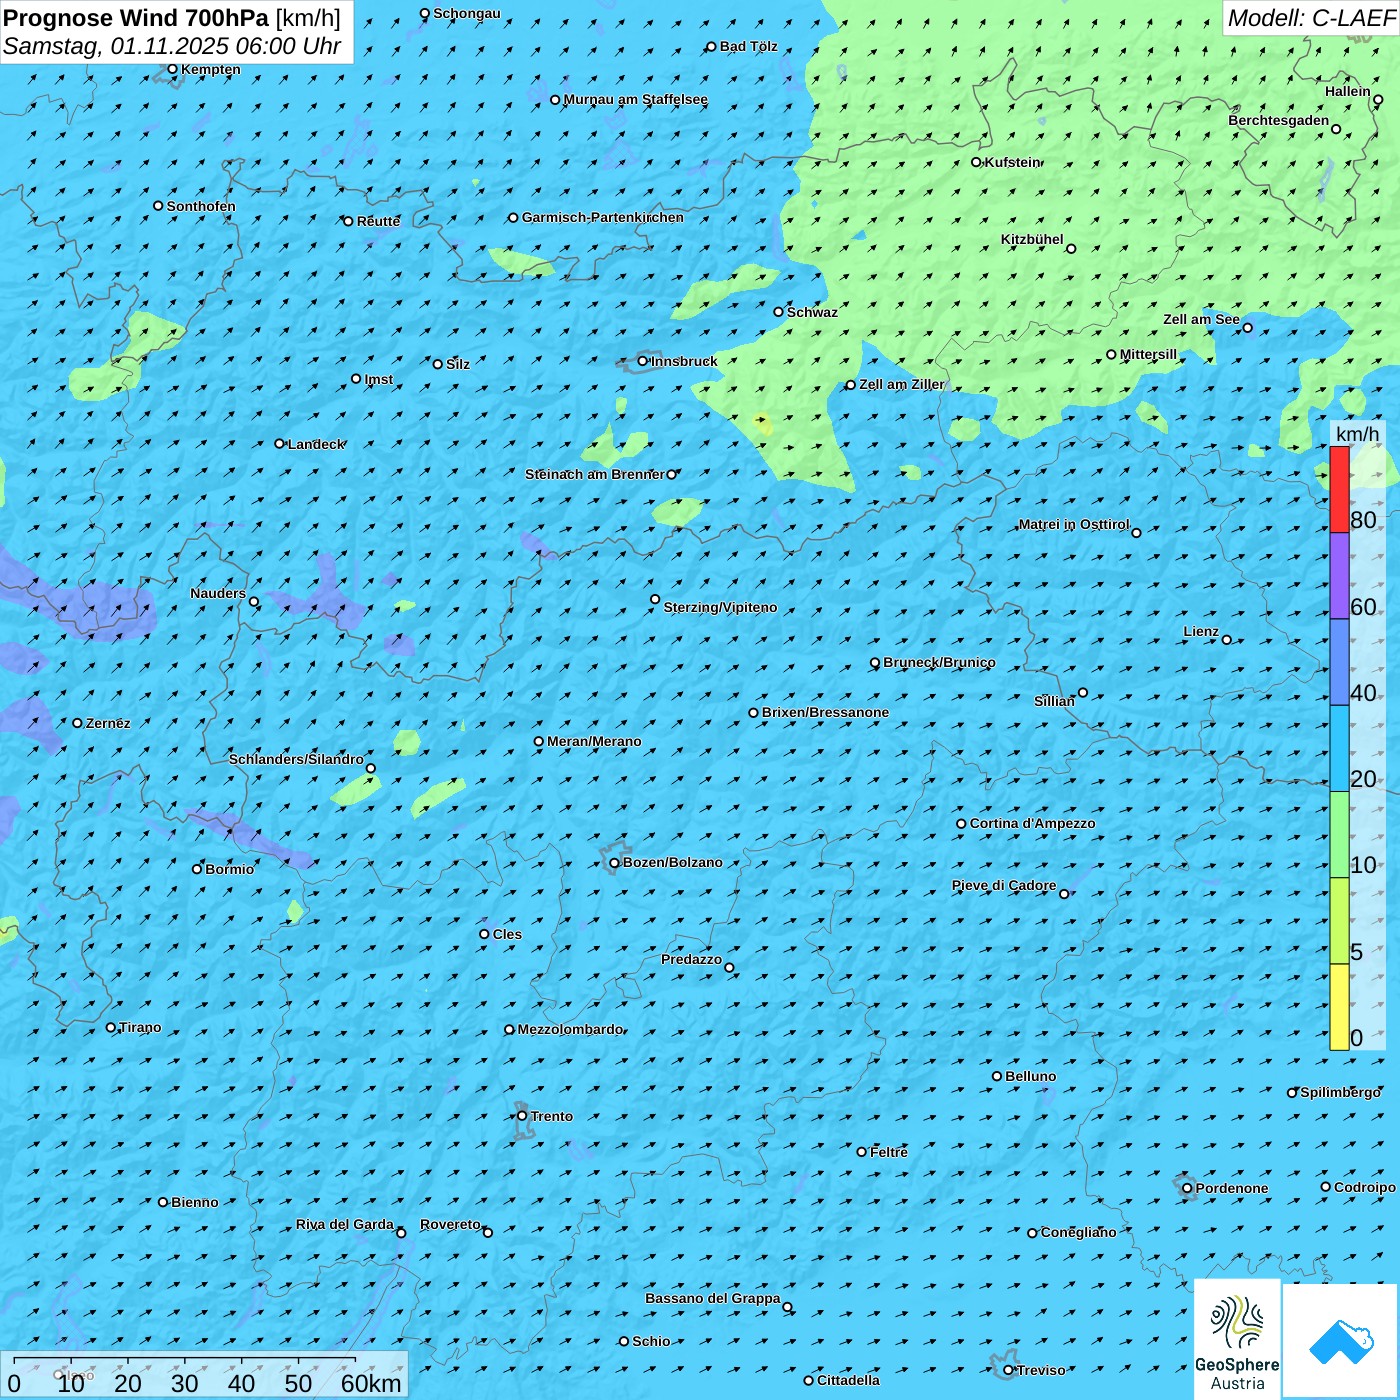Viewport: 1400px width, 1400px height.
Task: Click the Schwaz city marker
Action: click(x=778, y=312)
